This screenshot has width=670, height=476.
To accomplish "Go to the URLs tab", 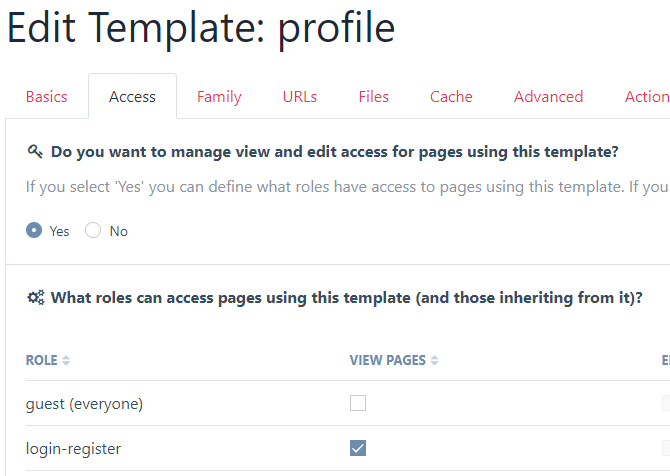I will pyautogui.click(x=300, y=97).
